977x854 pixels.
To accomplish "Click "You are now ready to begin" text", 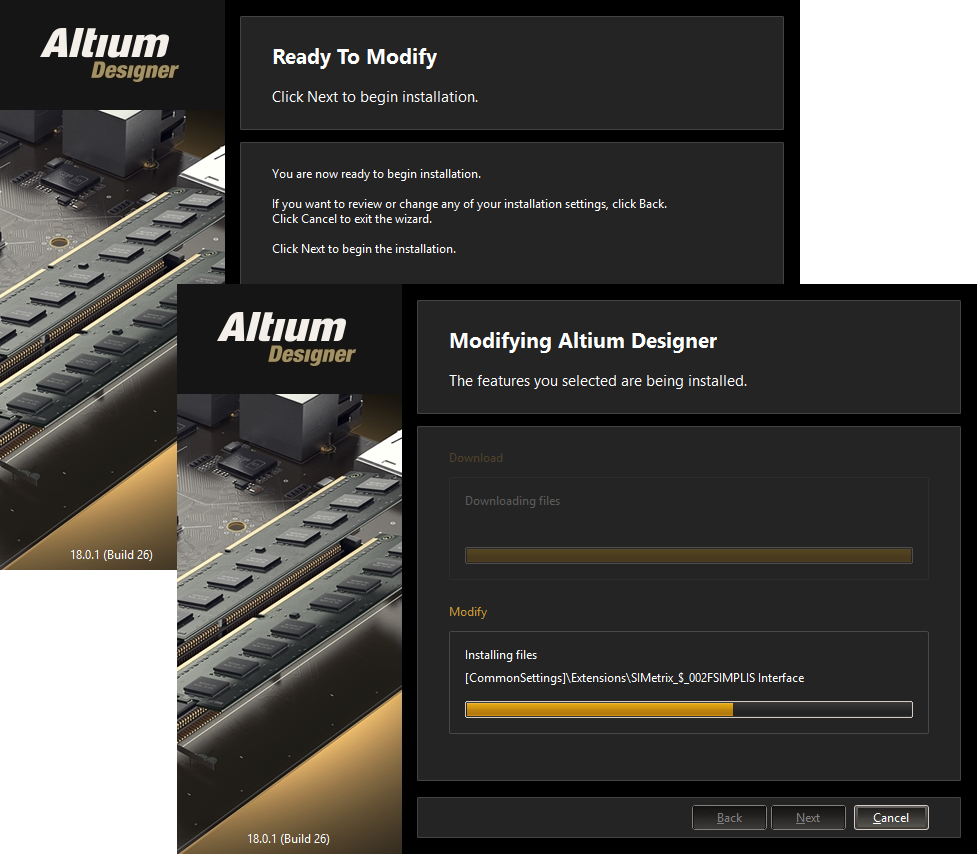I will [x=376, y=174].
